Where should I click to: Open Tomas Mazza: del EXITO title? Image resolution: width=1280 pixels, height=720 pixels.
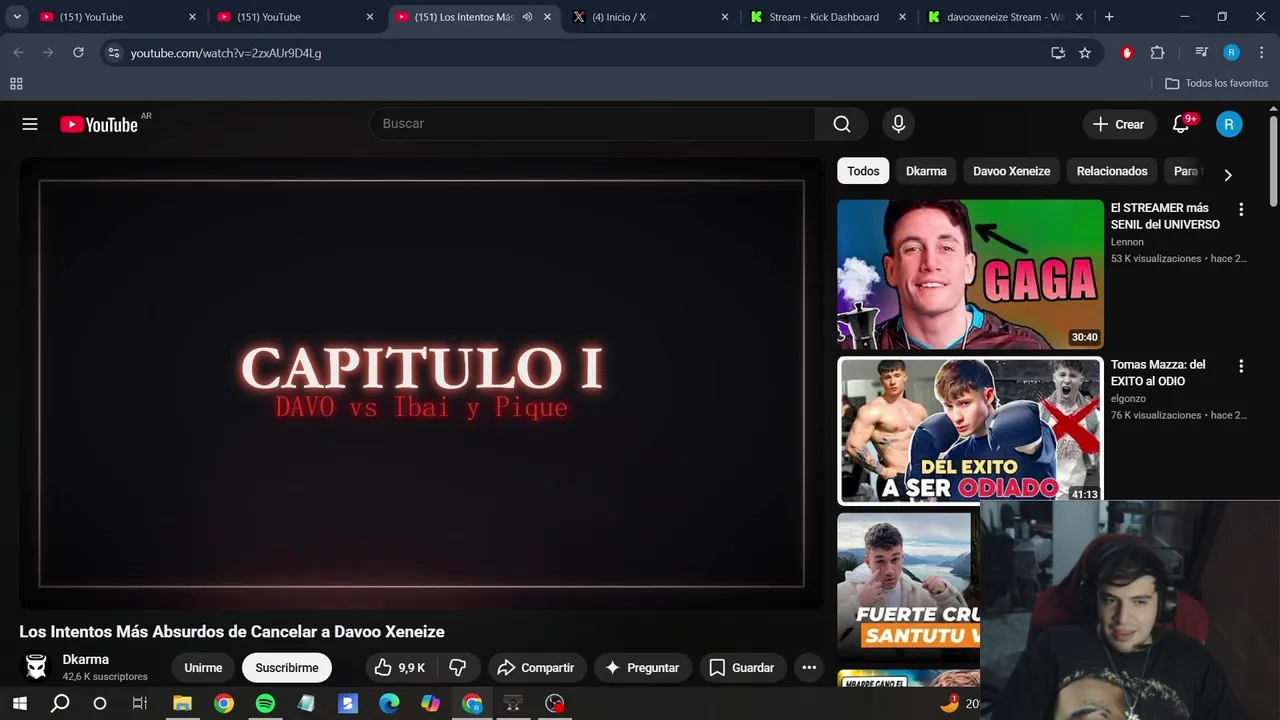coord(1158,373)
